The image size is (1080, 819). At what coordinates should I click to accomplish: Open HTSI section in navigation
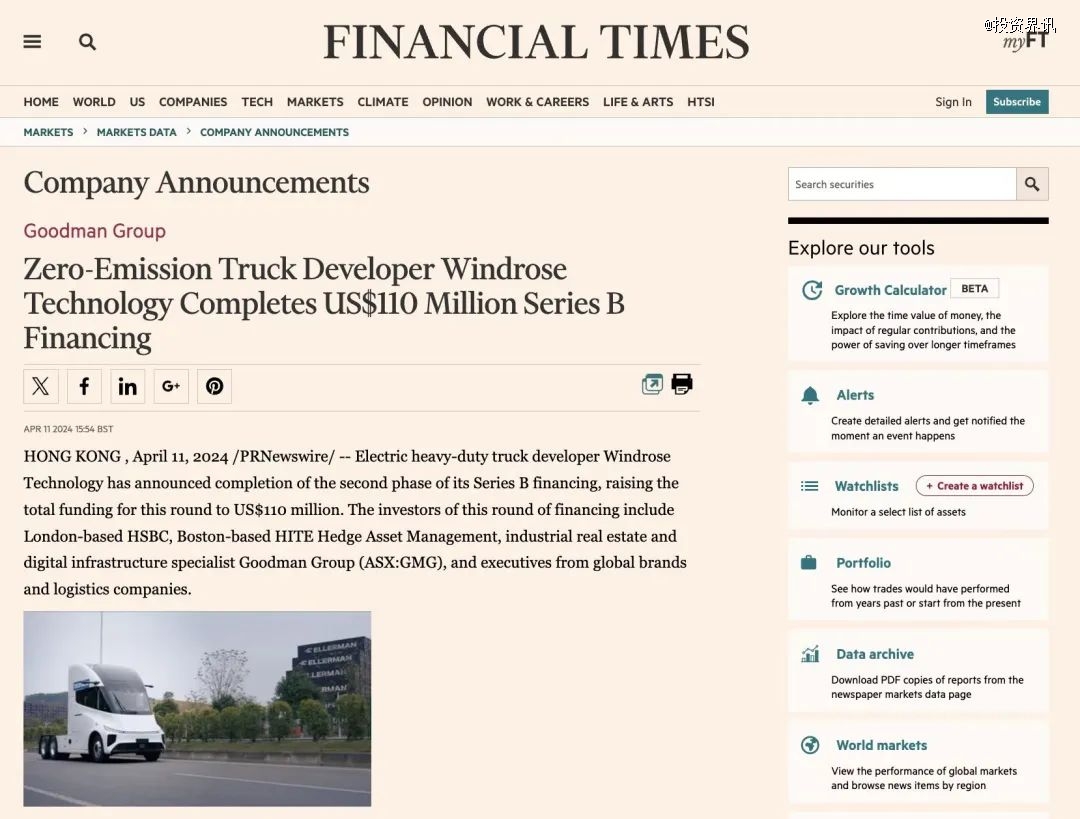coord(700,102)
